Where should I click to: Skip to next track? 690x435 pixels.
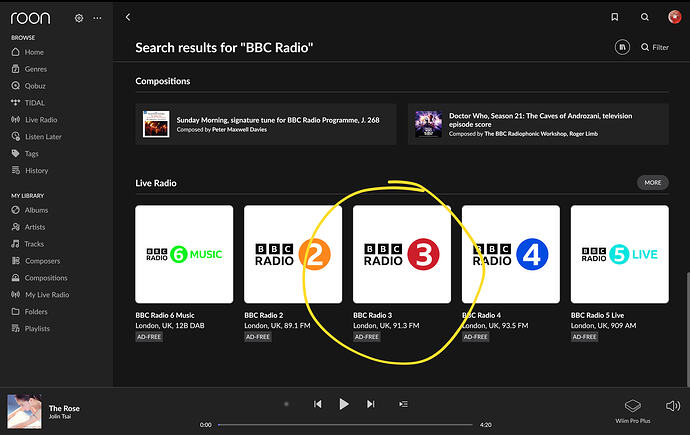(x=371, y=404)
